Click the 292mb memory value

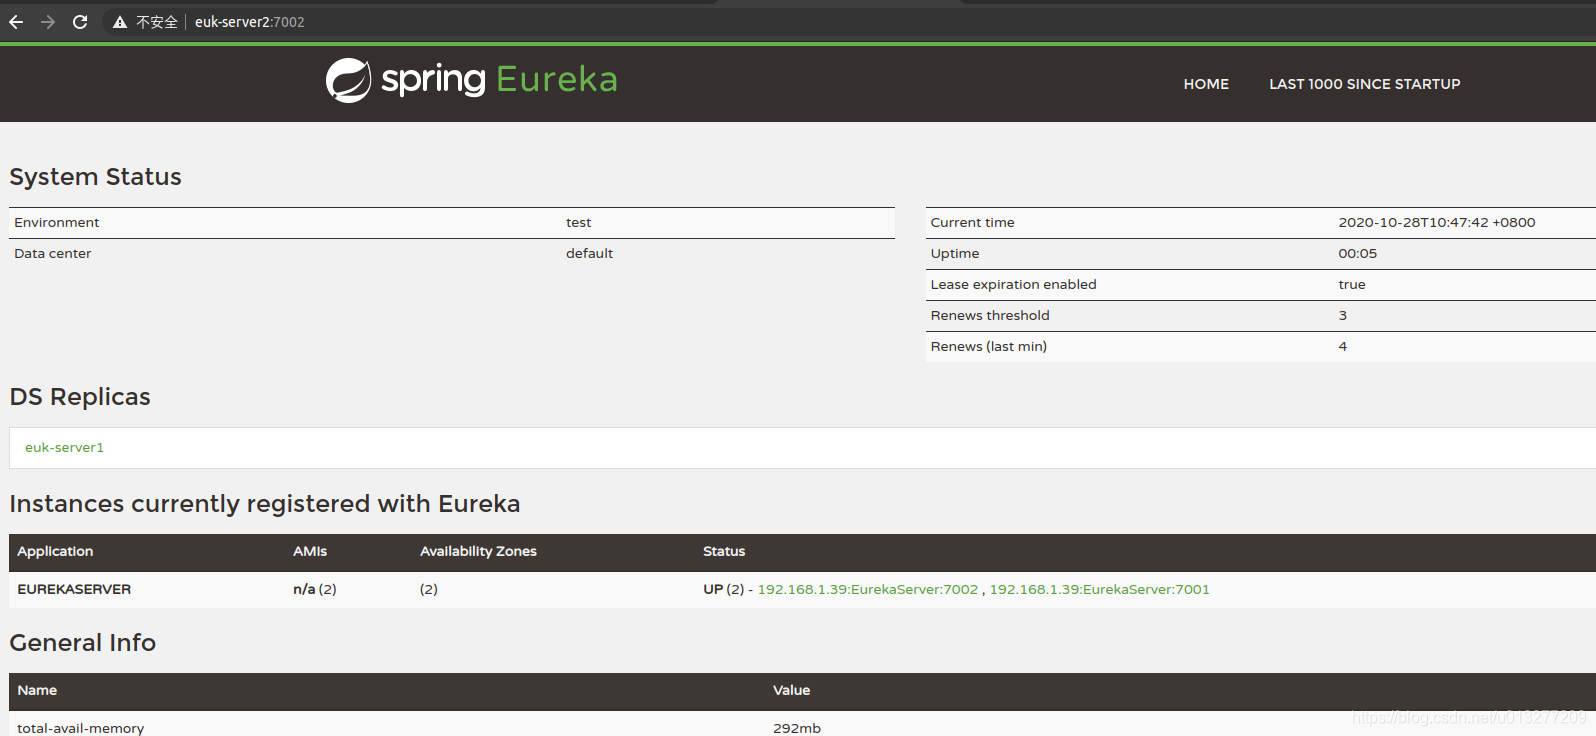796,728
